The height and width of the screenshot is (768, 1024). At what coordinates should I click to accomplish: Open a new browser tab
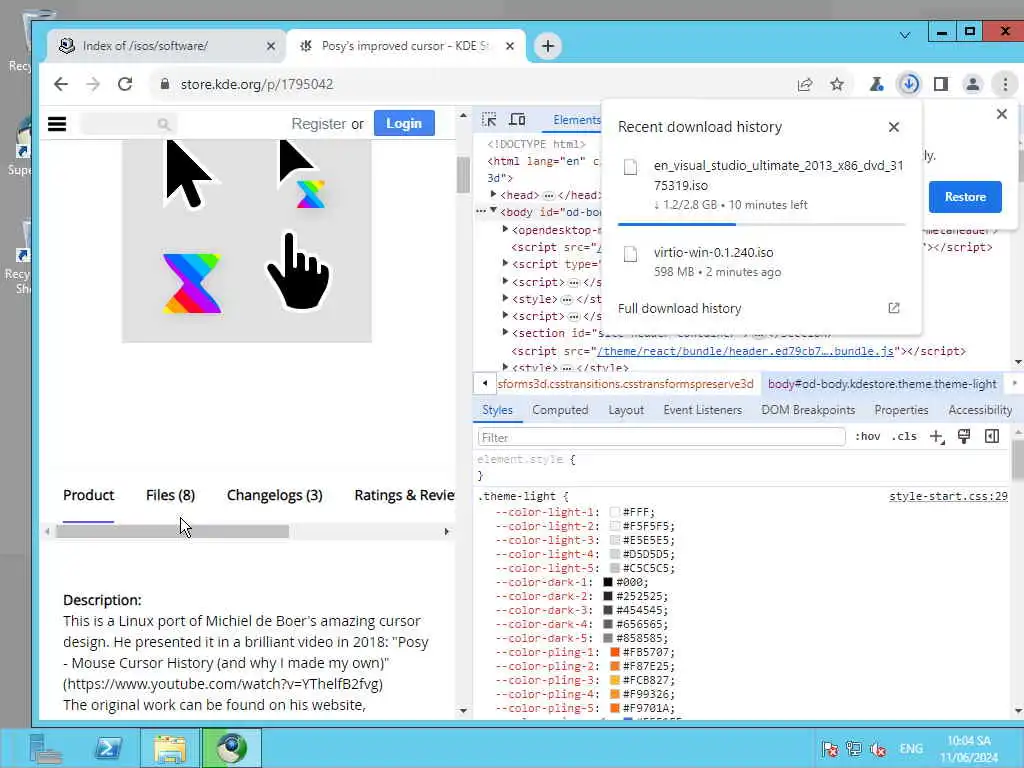tap(548, 46)
